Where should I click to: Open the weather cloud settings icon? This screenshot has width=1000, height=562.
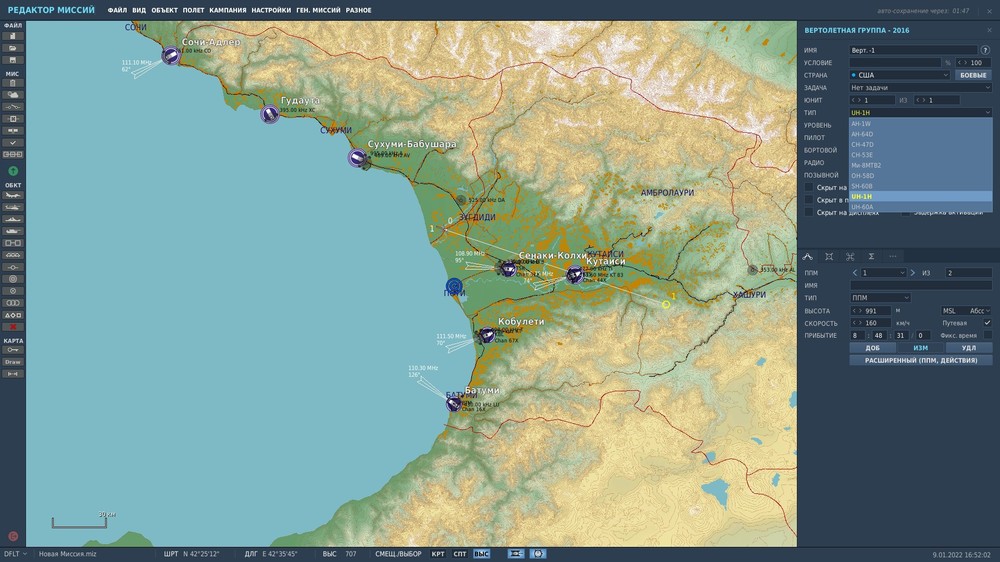pyautogui.click(x=13, y=95)
